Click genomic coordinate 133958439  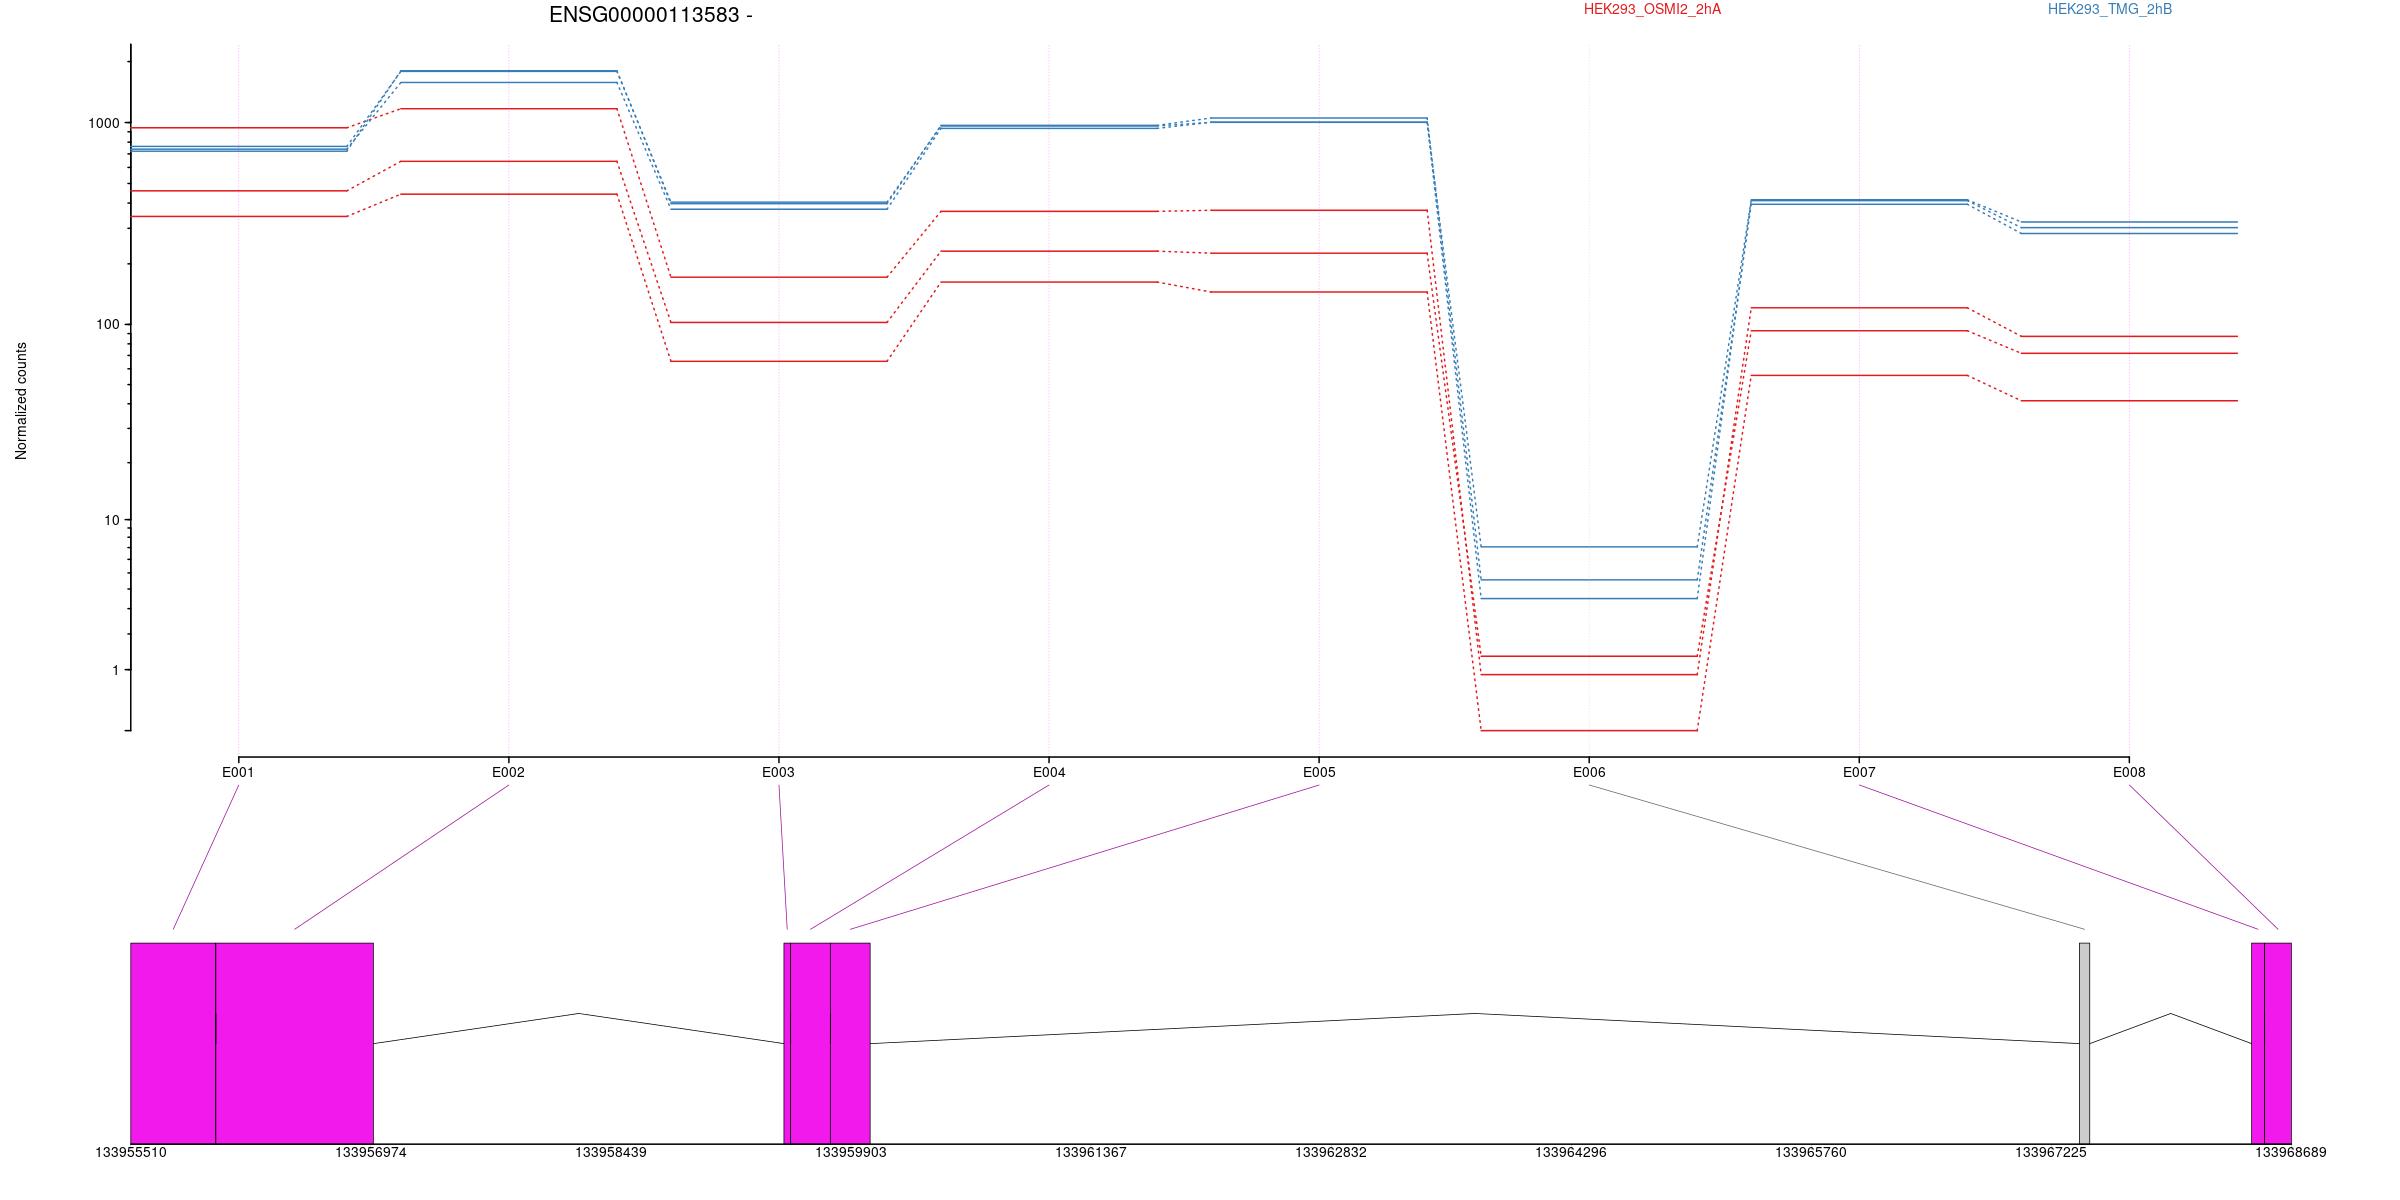click(x=611, y=1153)
